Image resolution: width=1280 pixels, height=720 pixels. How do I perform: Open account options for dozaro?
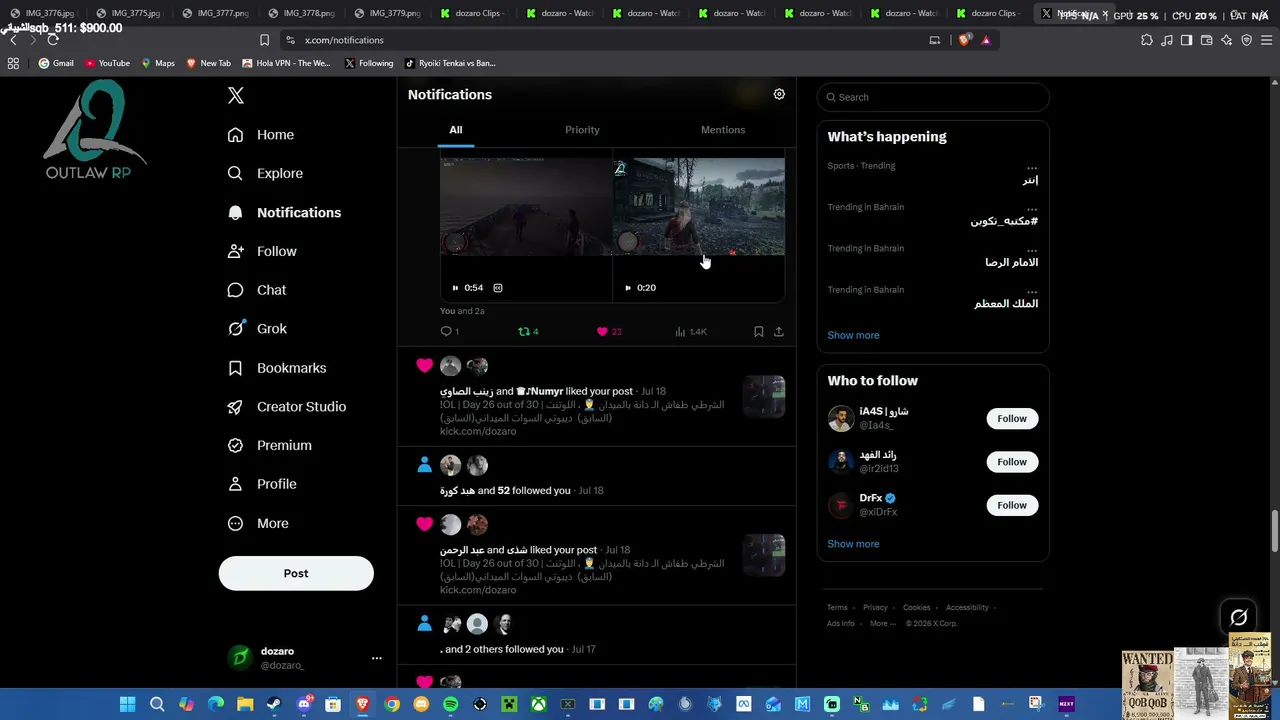[x=376, y=658]
